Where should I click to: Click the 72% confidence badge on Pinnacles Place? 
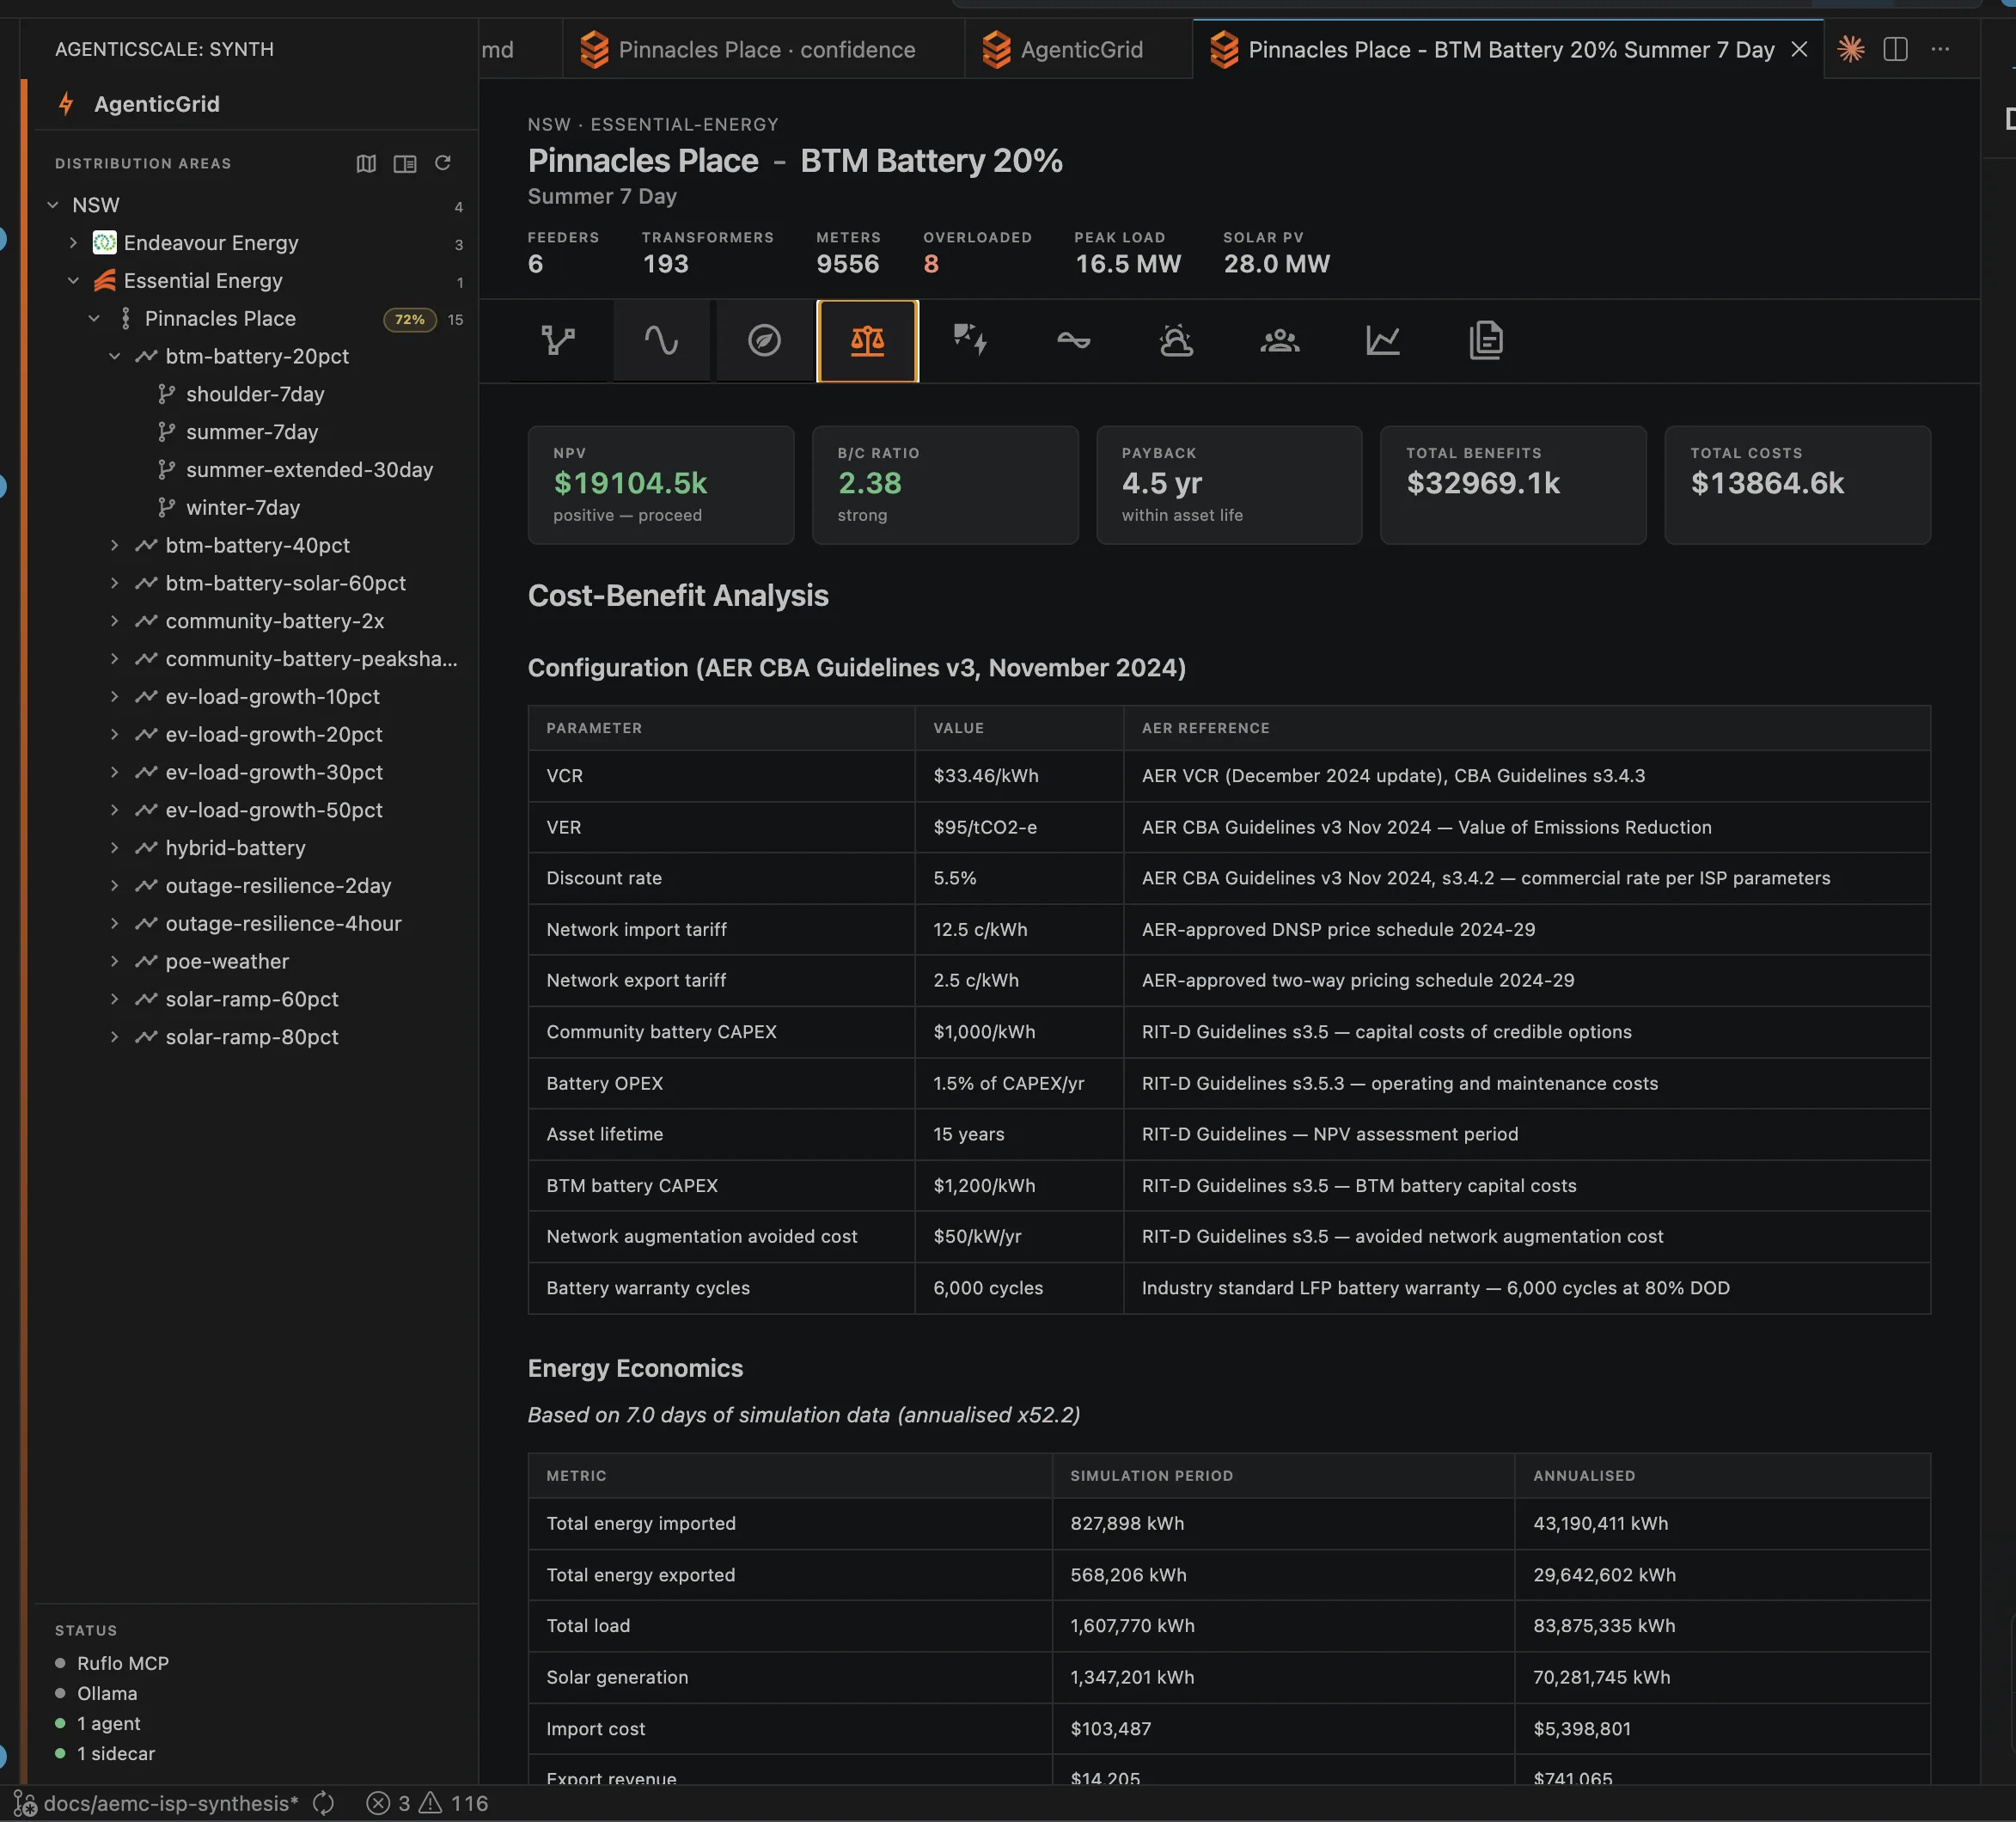[x=410, y=319]
